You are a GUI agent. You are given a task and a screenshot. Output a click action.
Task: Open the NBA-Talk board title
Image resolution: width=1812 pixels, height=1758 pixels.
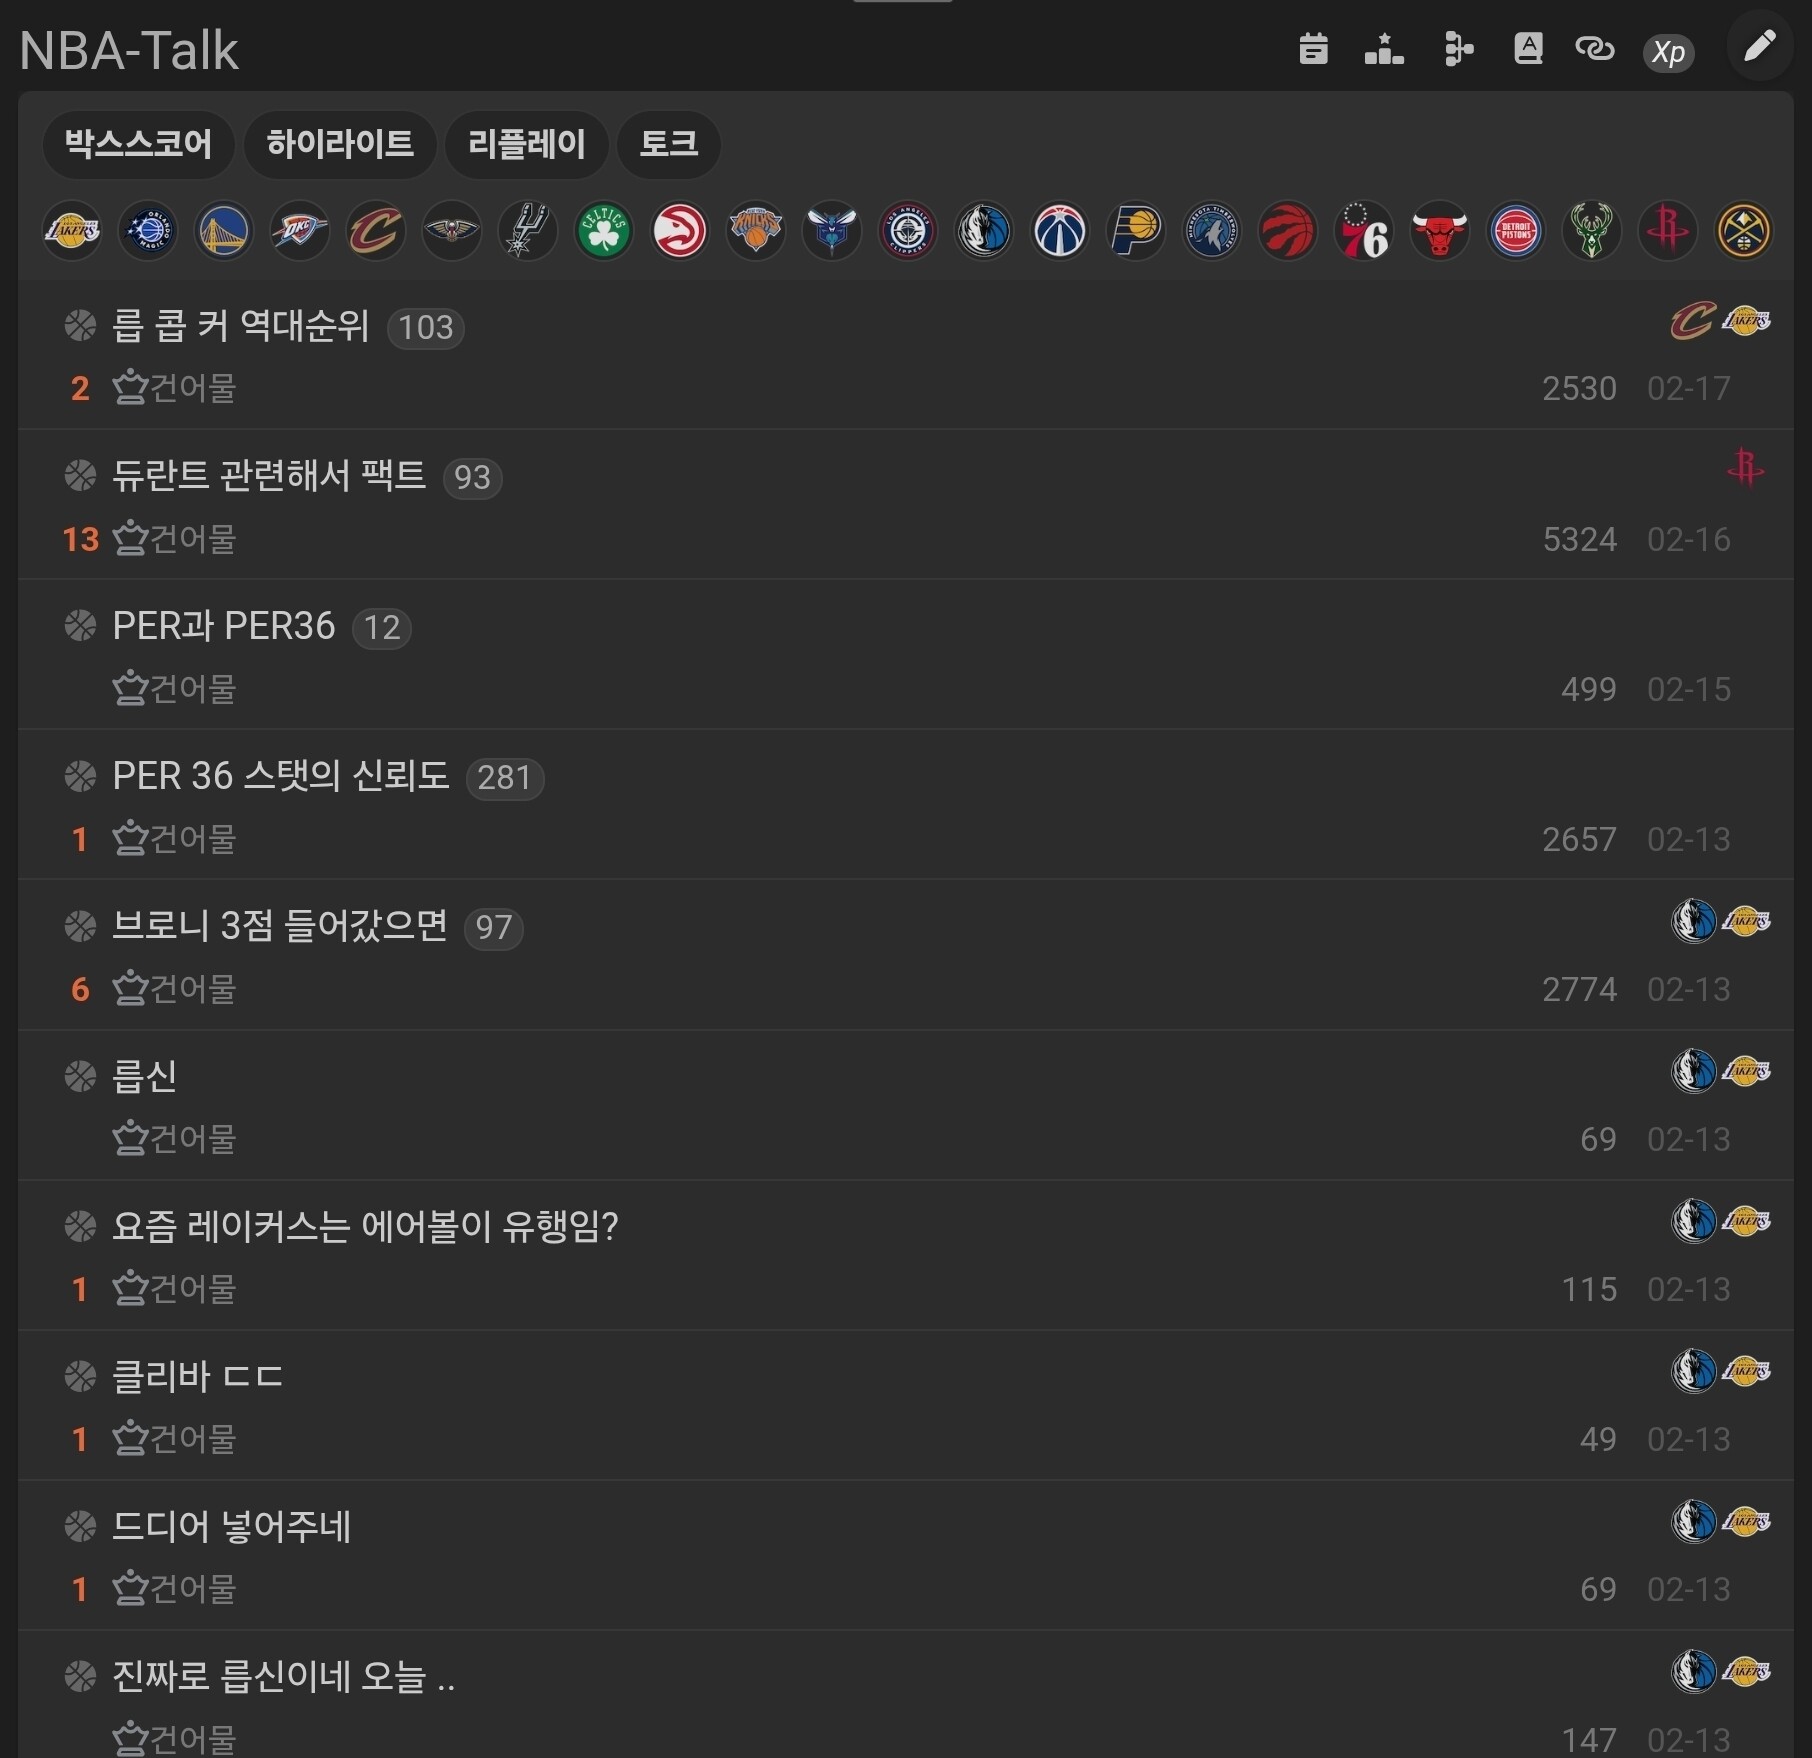pyautogui.click(x=129, y=50)
